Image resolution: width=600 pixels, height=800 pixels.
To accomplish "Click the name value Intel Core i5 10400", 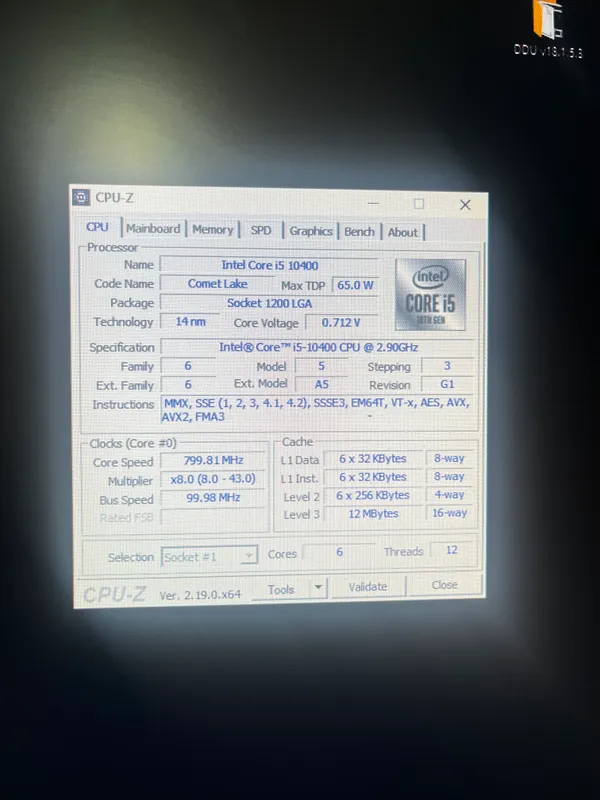I will coord(269,265).
